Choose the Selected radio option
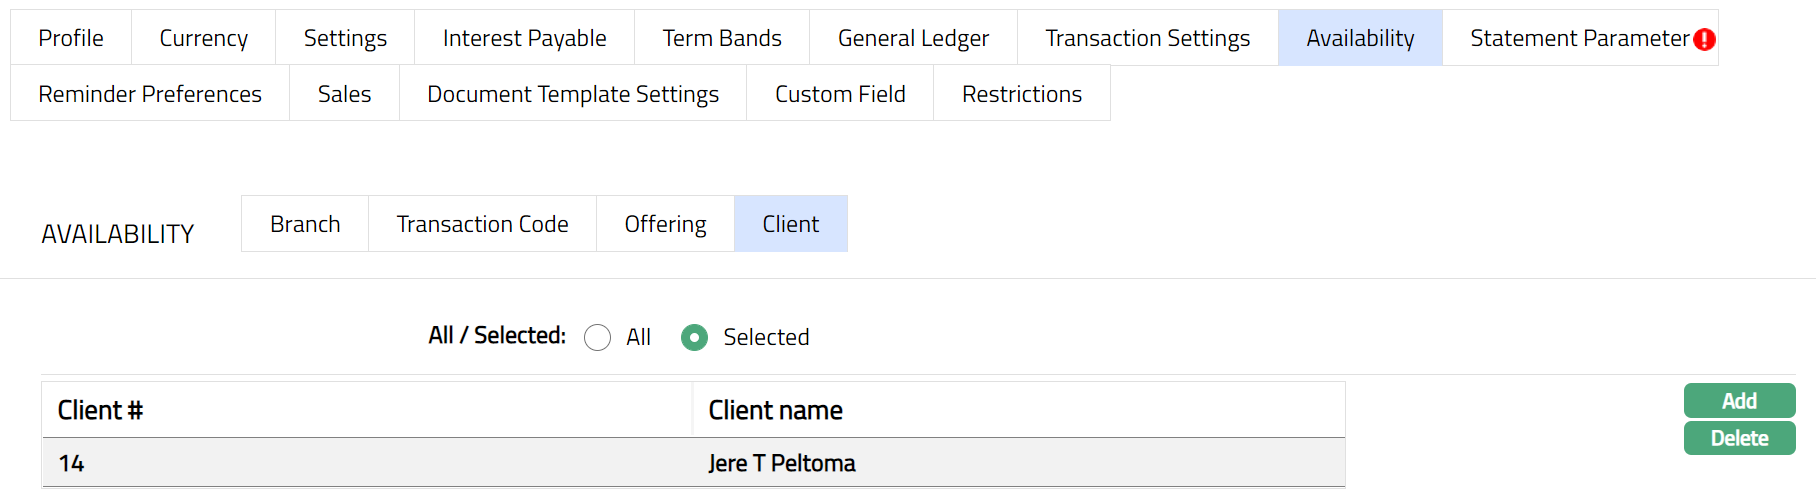Image resolution: width=1816 pixels, height=504 pixels. [x=694, y=338]
